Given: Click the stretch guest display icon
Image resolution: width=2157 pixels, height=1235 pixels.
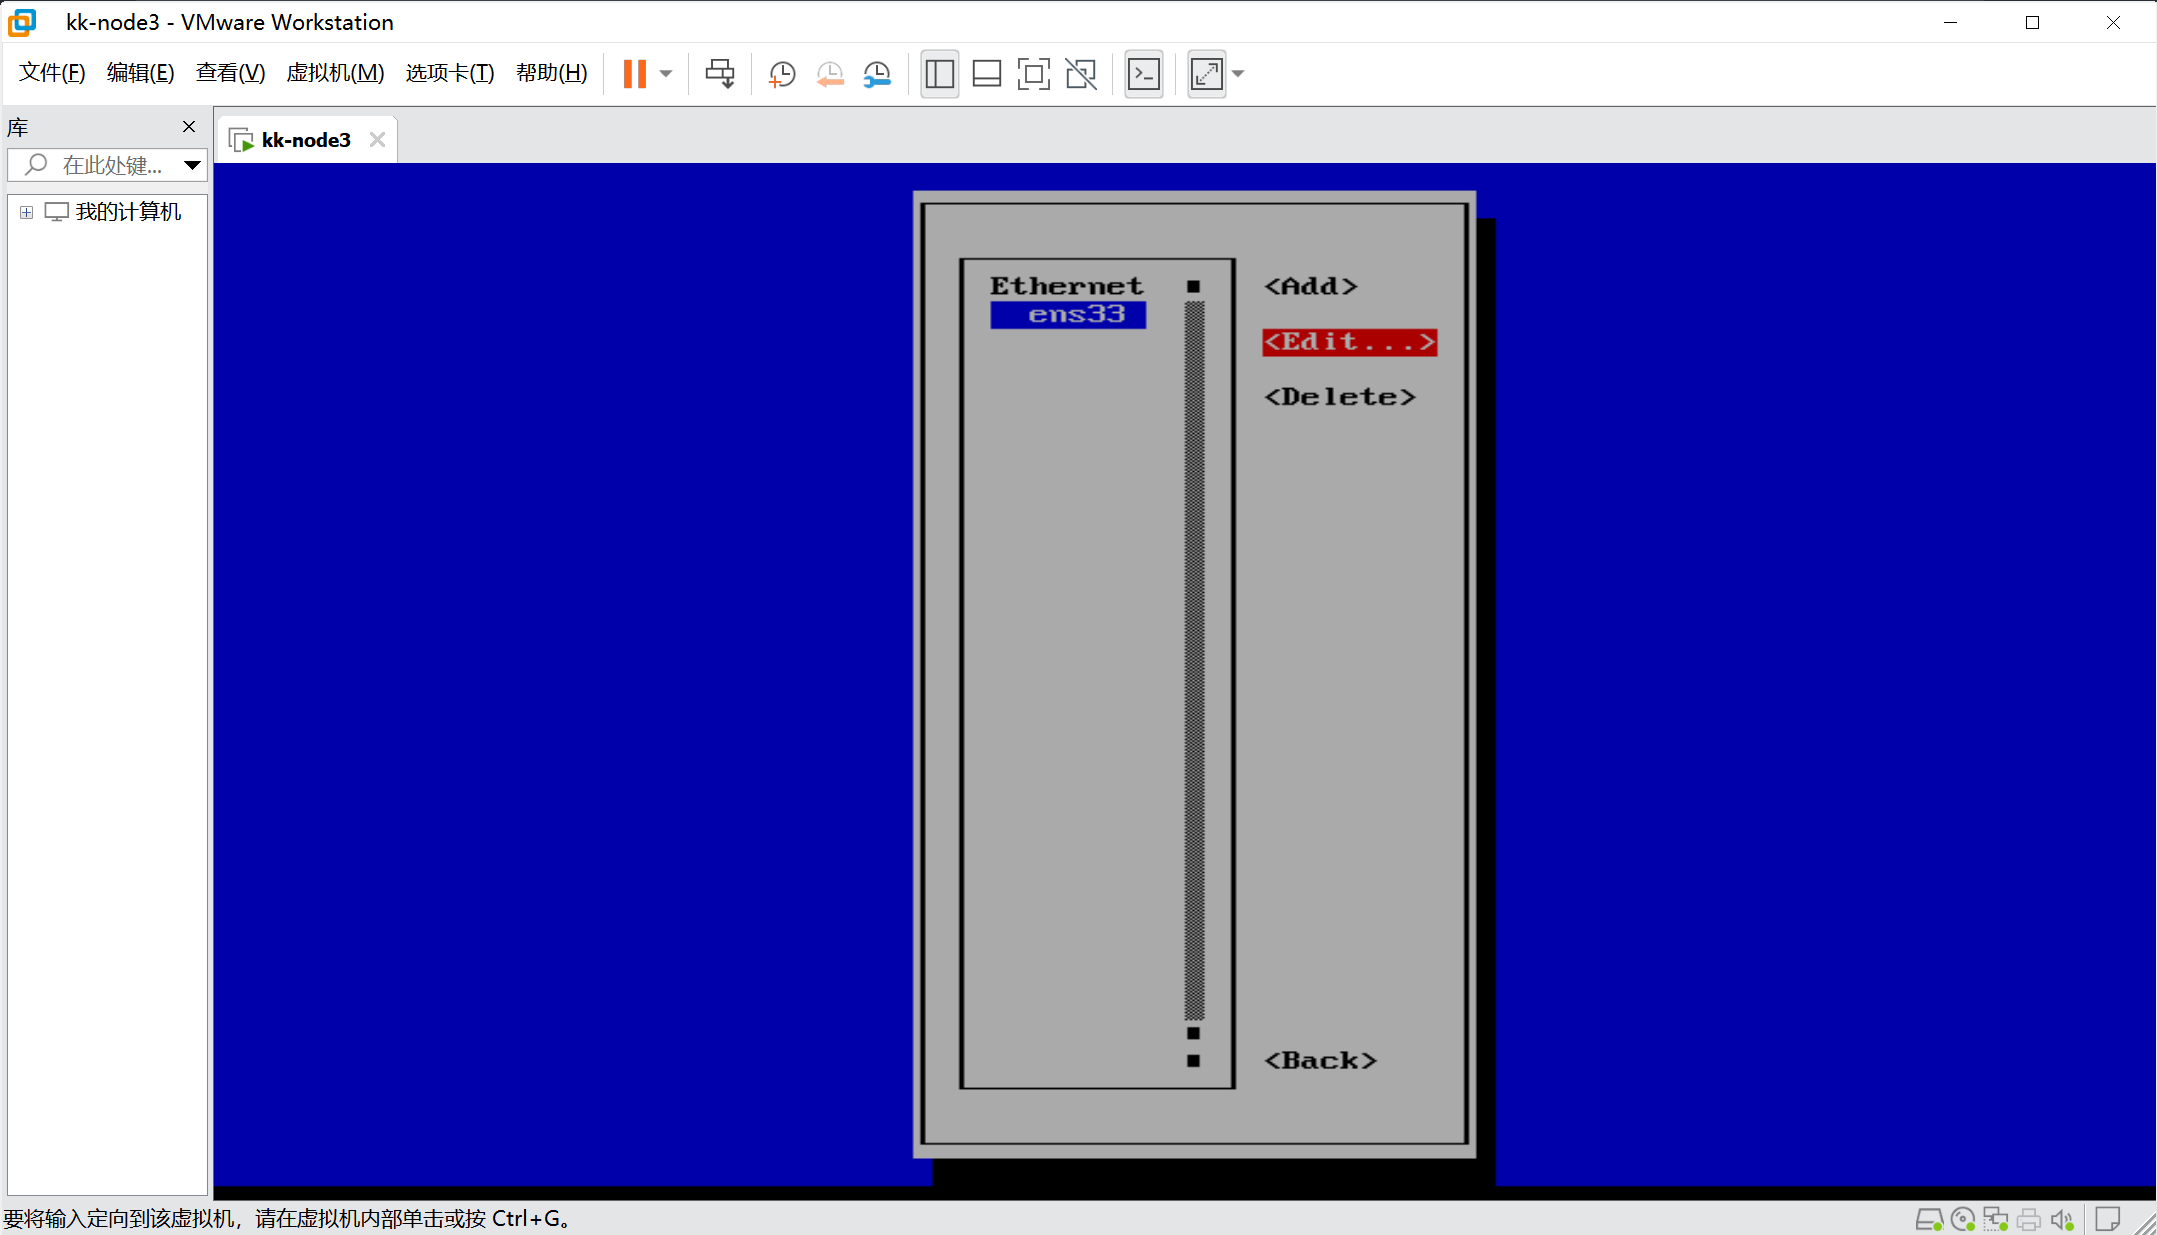Looking at the screenshot, I should point(1207,74).
